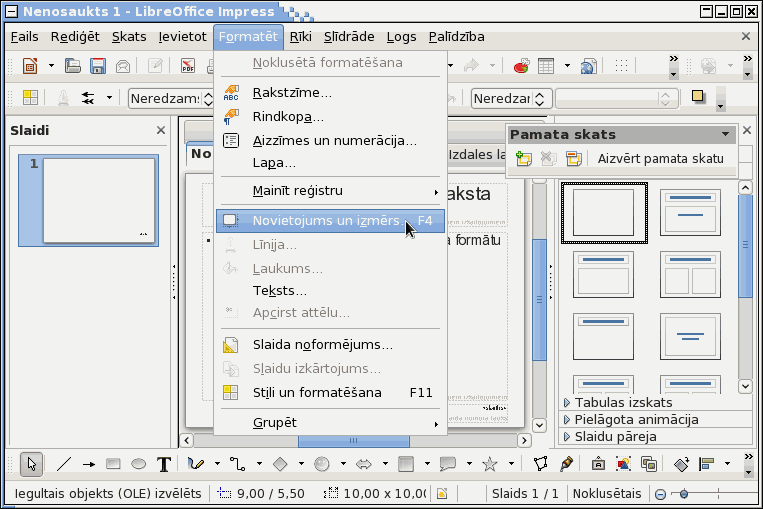Viewport: 763px width, 509px height.
Task: Click the Styles and Formatting toolbar icon
Action: pos(30,98)
